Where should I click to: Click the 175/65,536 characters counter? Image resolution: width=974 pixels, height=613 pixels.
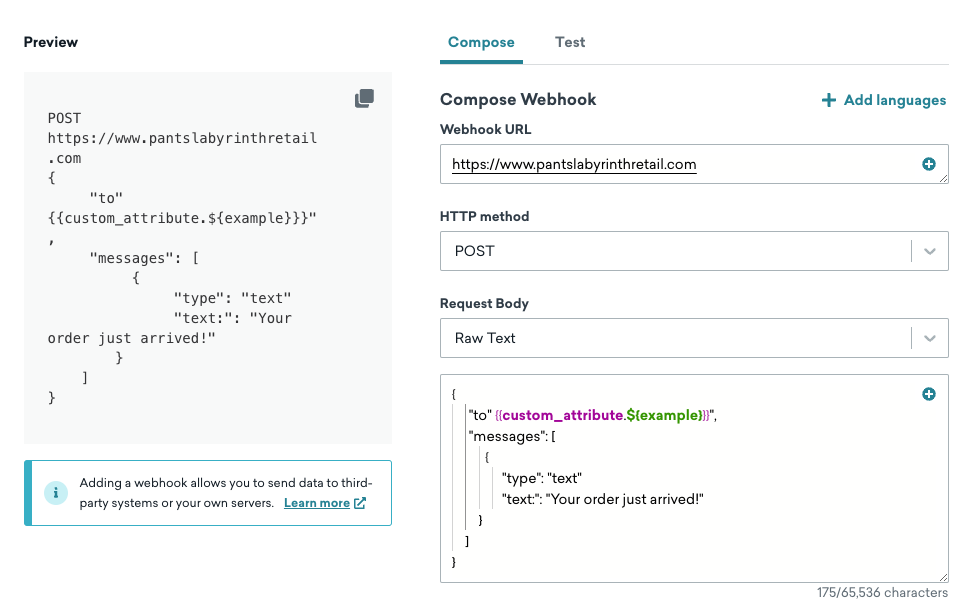pos(882,593)
